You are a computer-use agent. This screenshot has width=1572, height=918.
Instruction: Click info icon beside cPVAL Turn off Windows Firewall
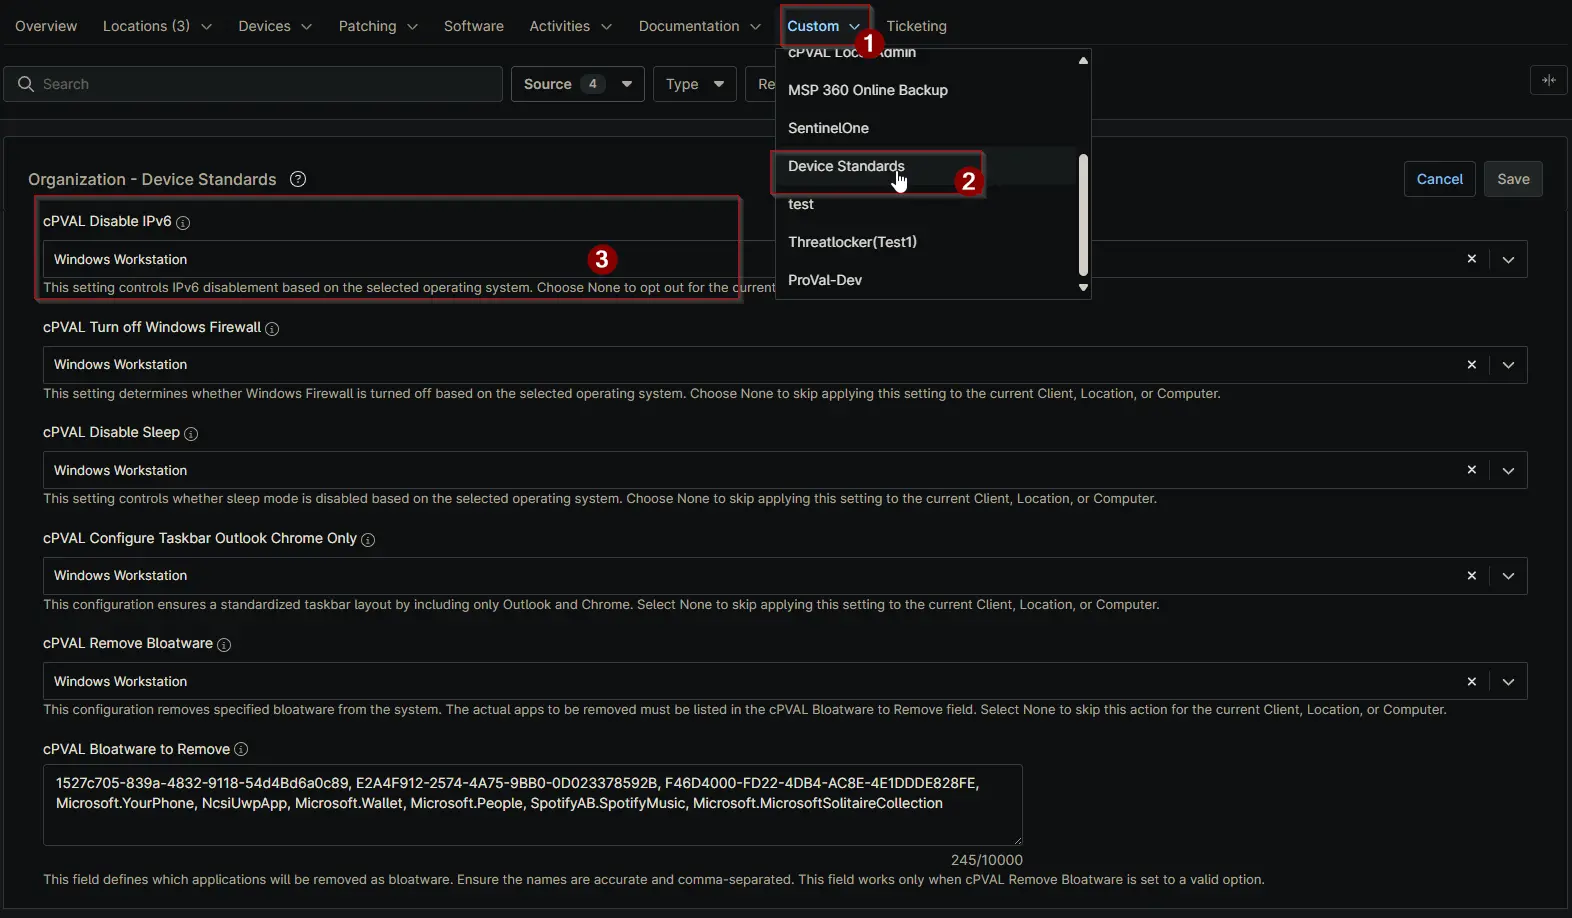272,329
